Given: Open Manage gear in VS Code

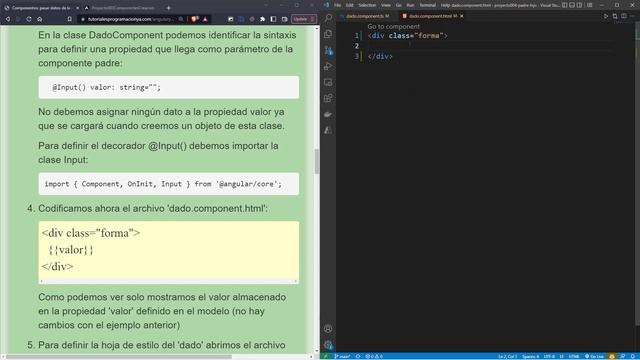Looking at the screenshot, I should (x=328, y=345).
